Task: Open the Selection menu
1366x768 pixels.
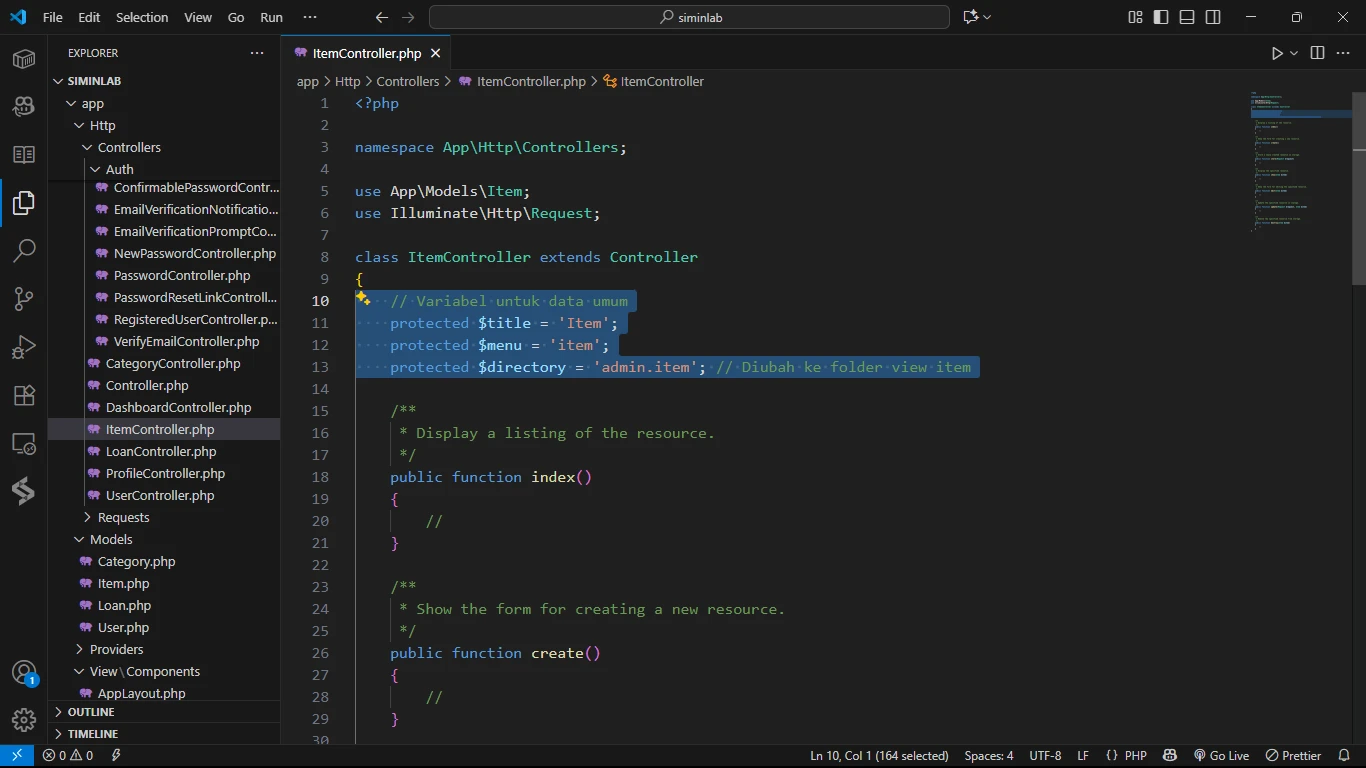Action: pos(142,17)
